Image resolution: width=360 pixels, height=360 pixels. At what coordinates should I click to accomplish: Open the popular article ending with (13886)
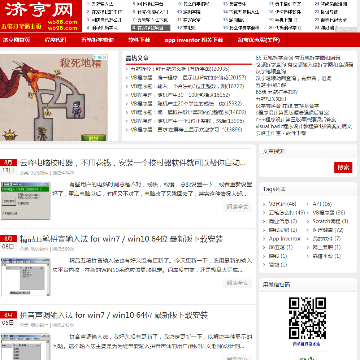[x=186, y=130]
